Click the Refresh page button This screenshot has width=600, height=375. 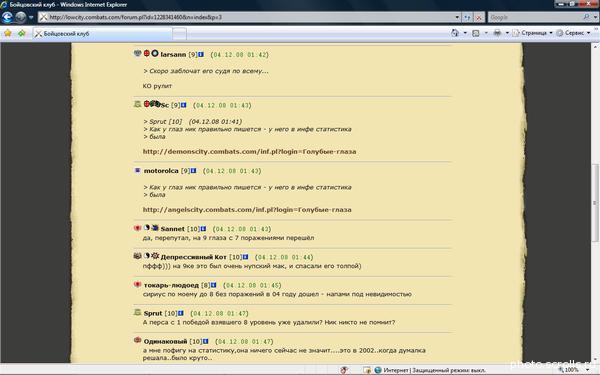point(467,17)
